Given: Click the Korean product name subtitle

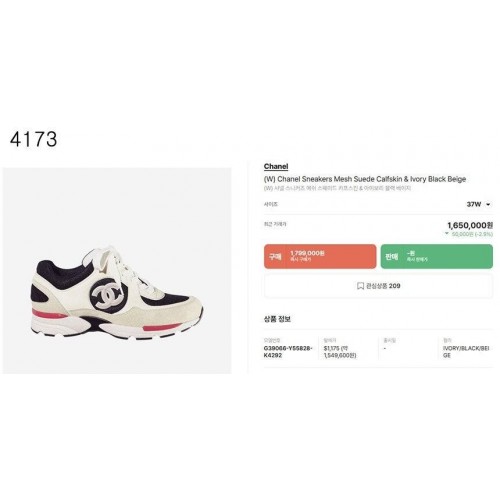Looking at the screenshot, I should (337, 188).
